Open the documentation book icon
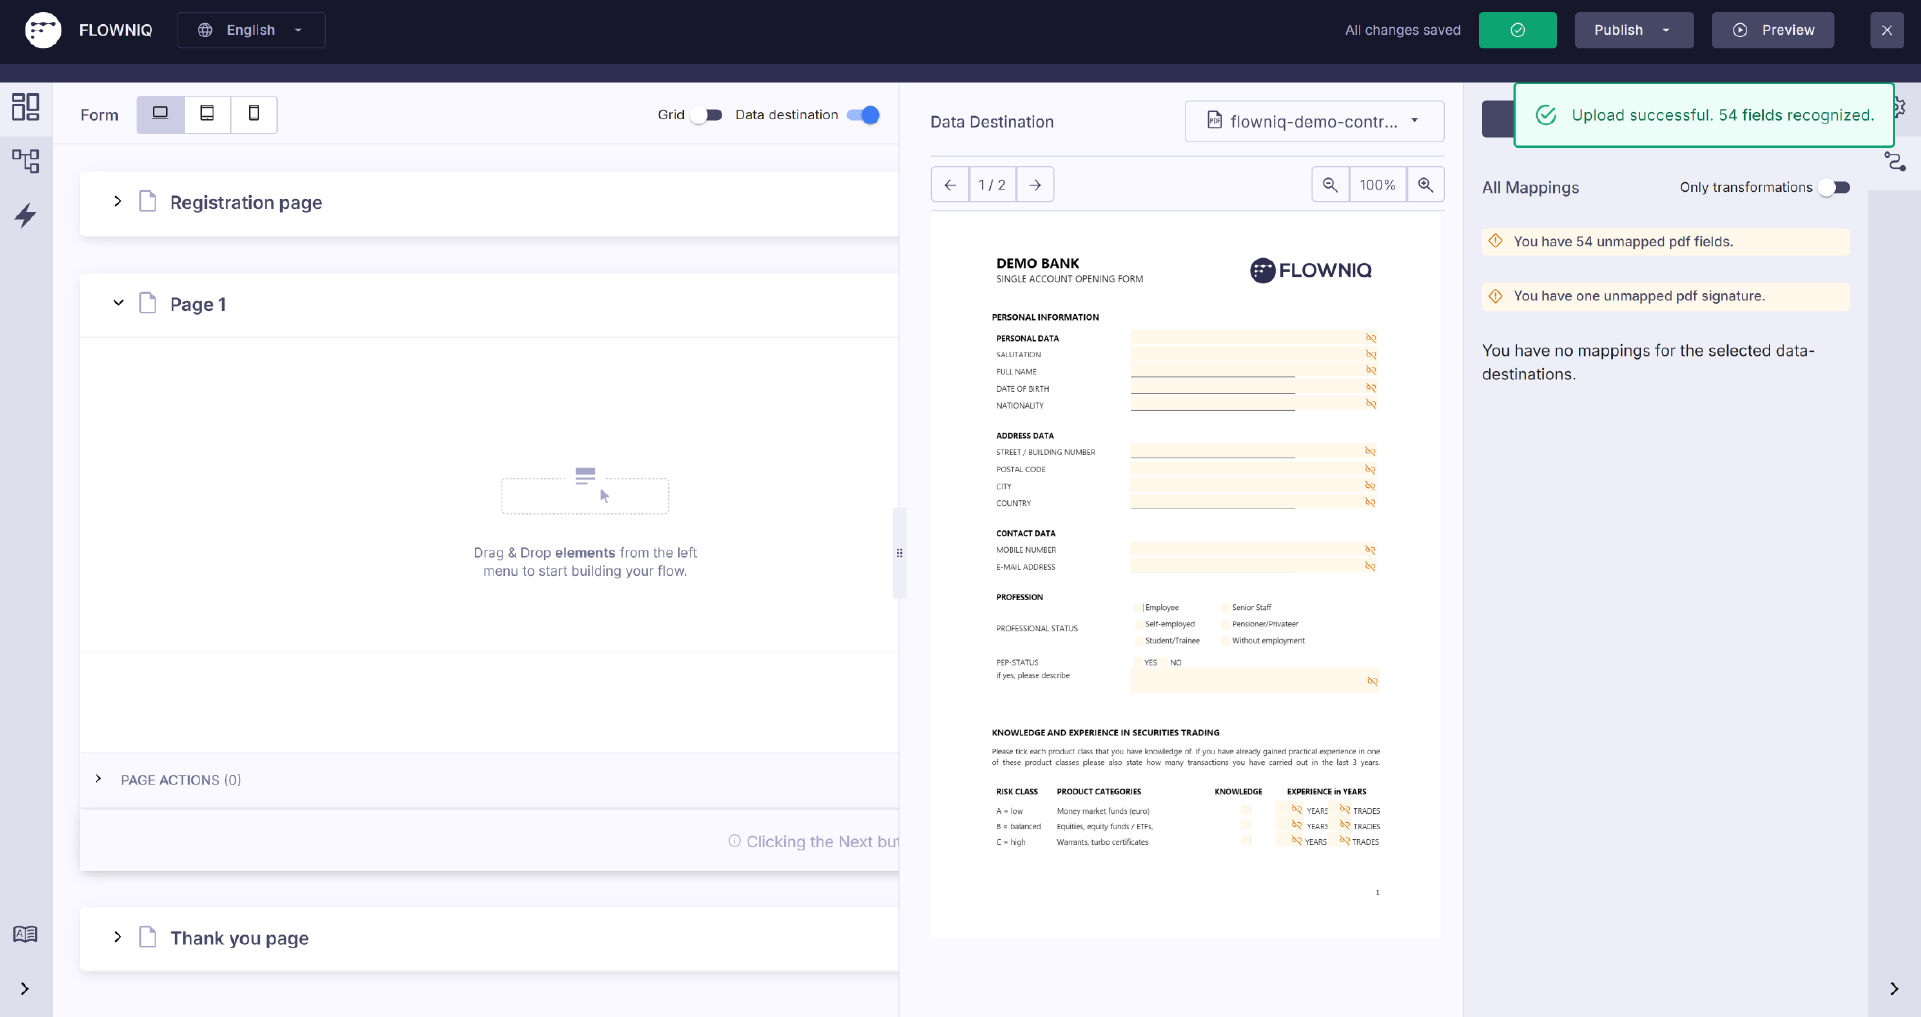Screen dimensions: 1921x1017 pos(25,934)
